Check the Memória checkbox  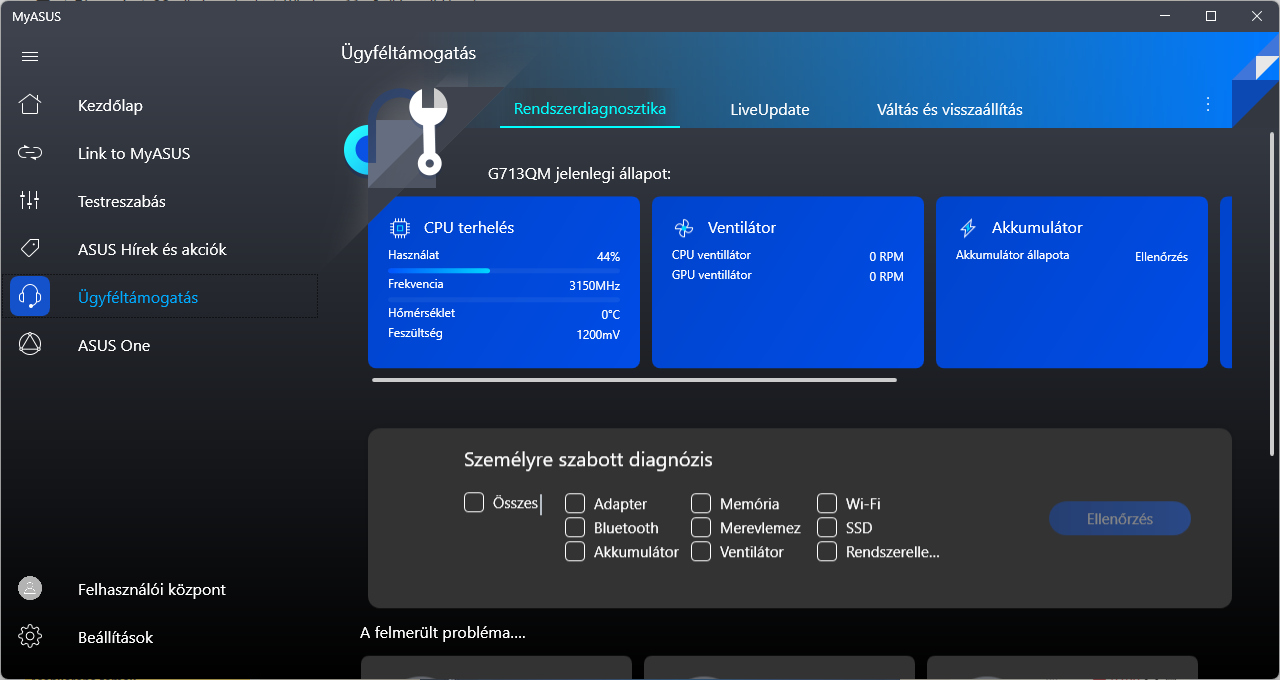[x=701, y=503]
